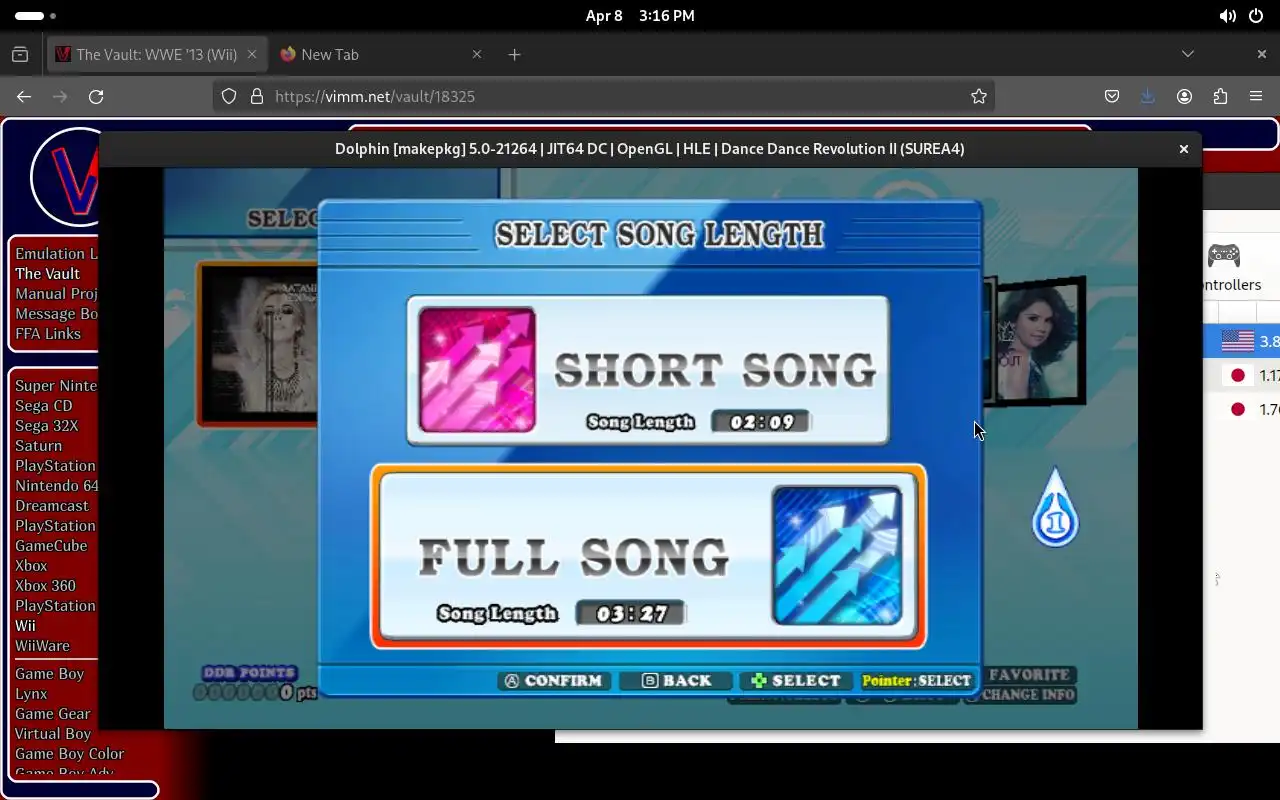
Task: Click CHANGE INFO in the game footer
Action: coord(1027,695)
